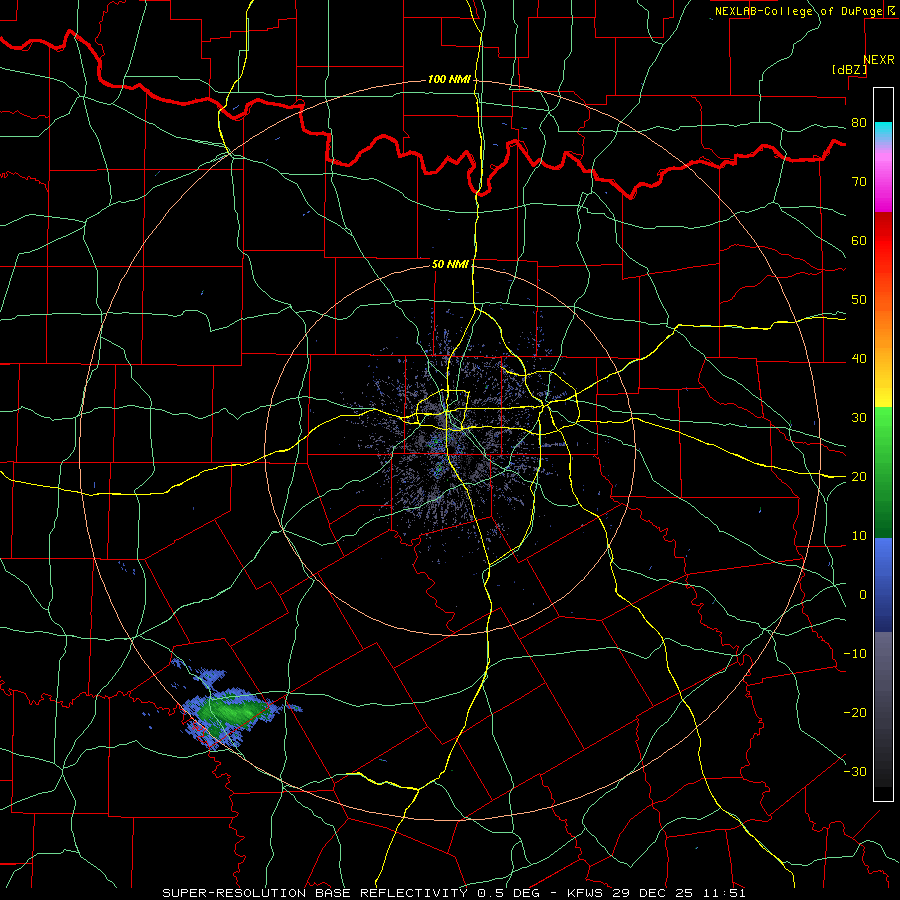Click the NEXLAB-College of DuPage title text

[x=801, y=11]
